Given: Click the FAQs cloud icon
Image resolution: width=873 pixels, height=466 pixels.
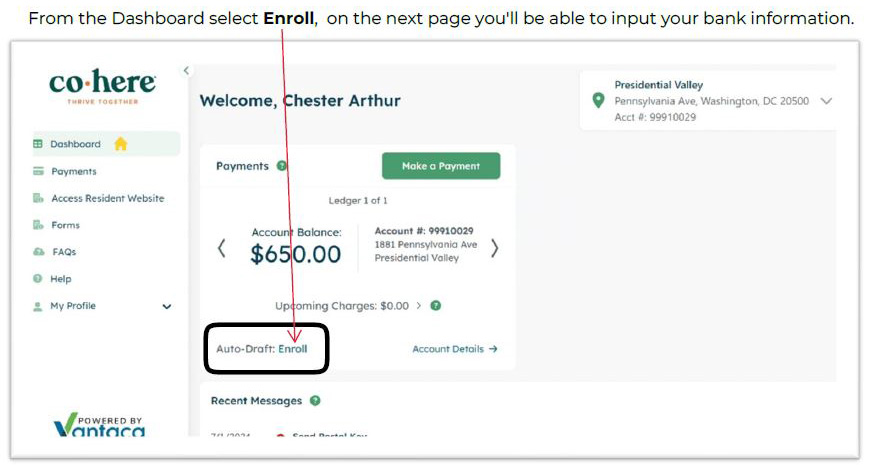Looking at the screenshot, I should click(38, 252).
